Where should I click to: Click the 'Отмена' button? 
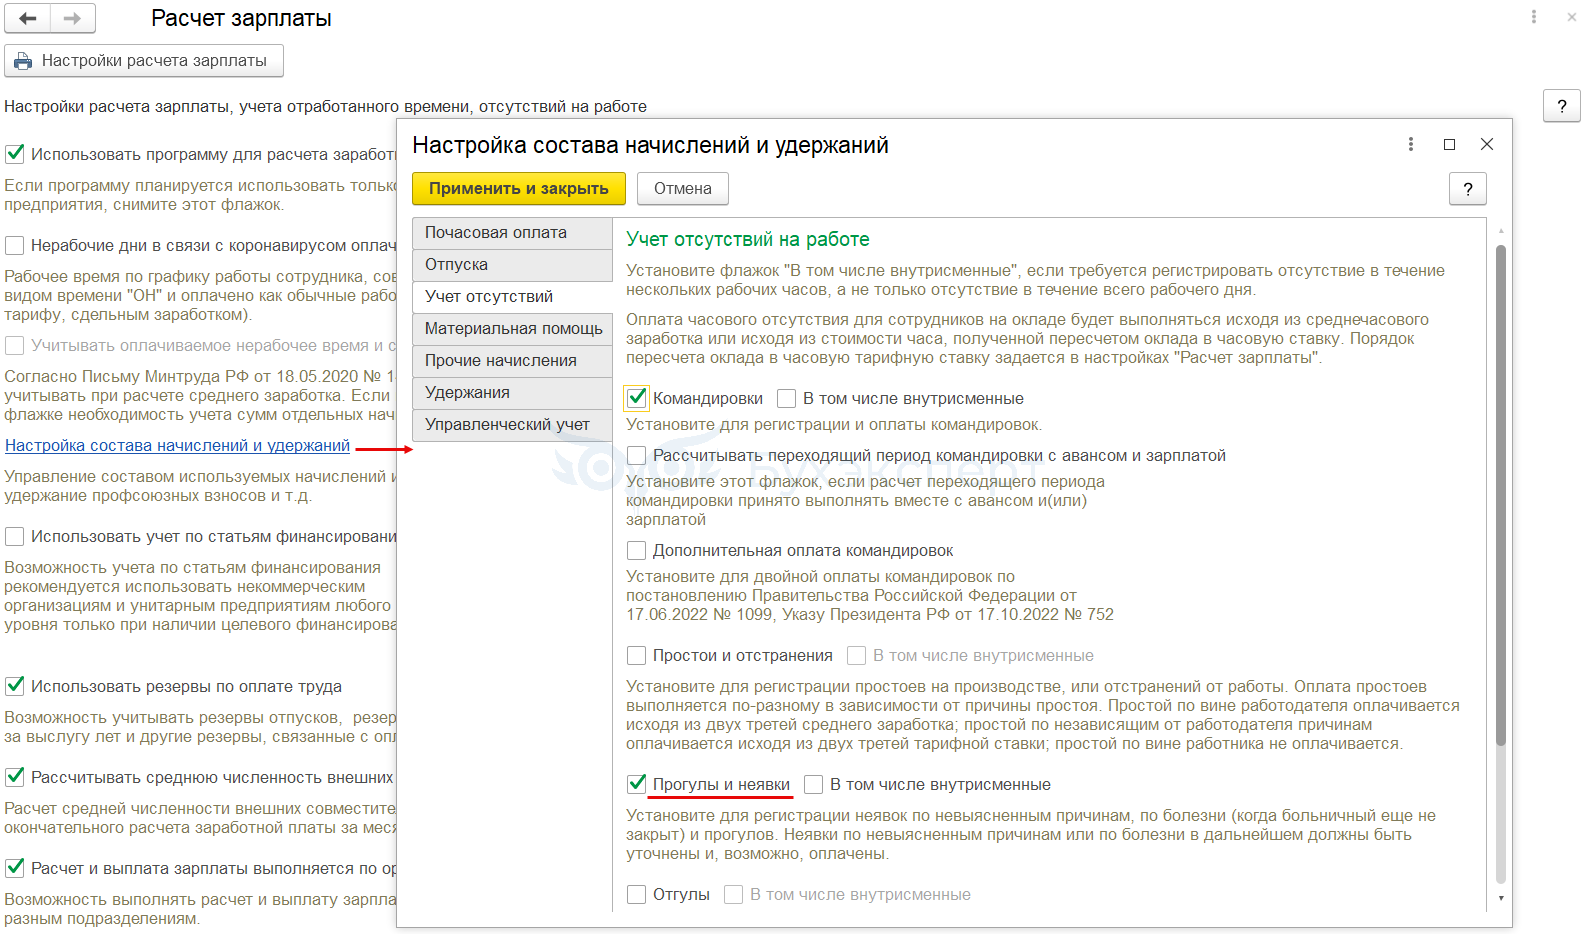coord(683,188)
